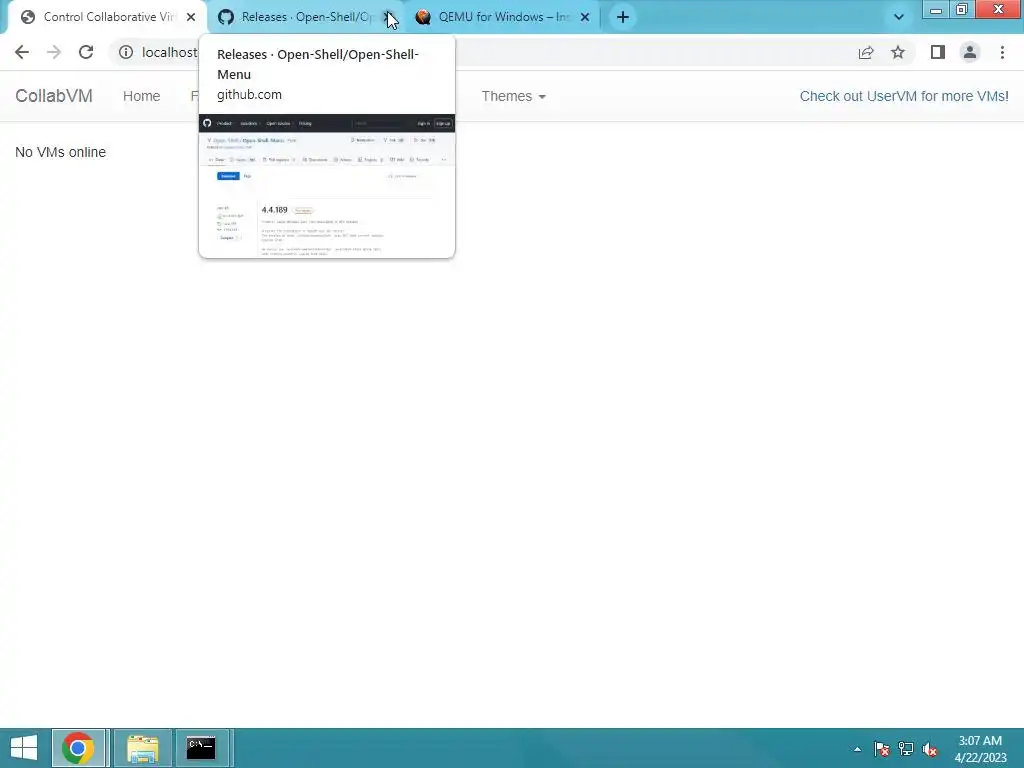Close the QEMU for Windows tab

point(585,18)
